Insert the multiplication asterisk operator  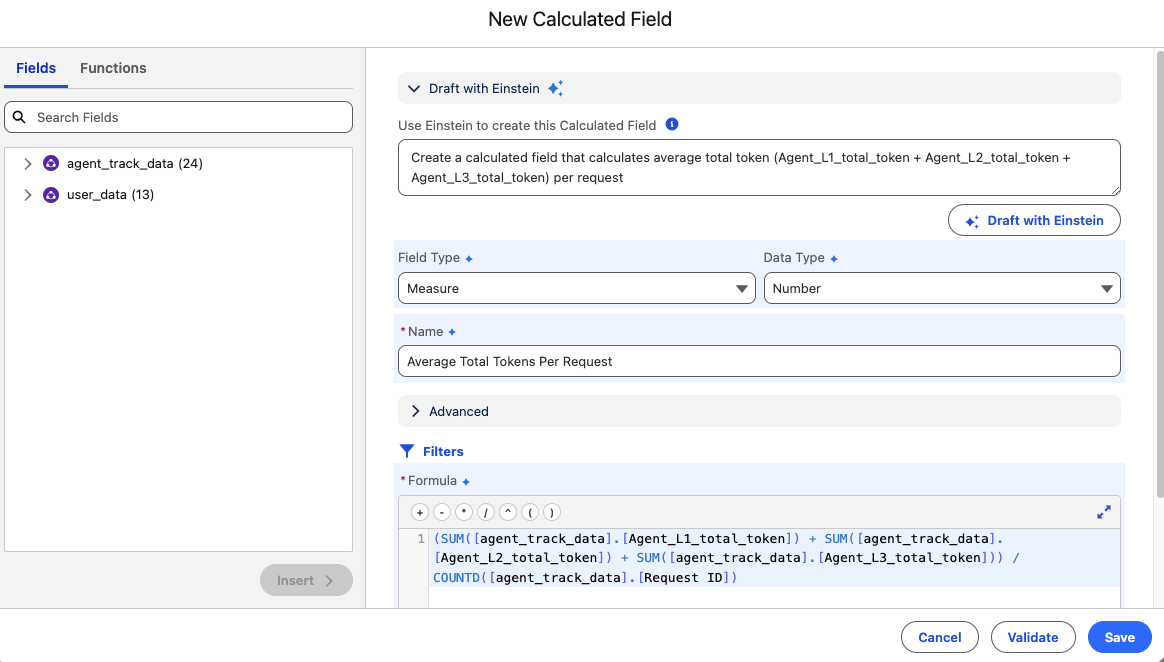click(x=463, y=512)
